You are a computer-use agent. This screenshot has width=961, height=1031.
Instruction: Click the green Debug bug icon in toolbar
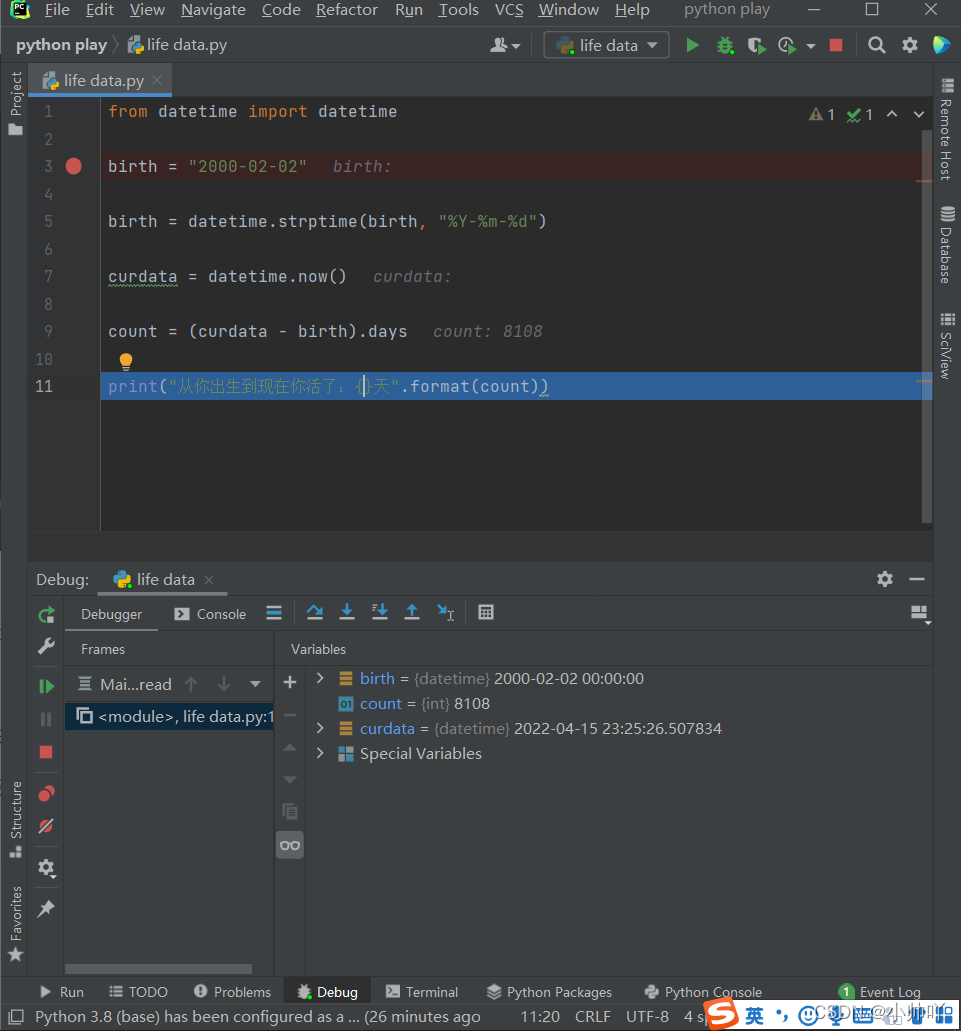click(x=725, y=45)
